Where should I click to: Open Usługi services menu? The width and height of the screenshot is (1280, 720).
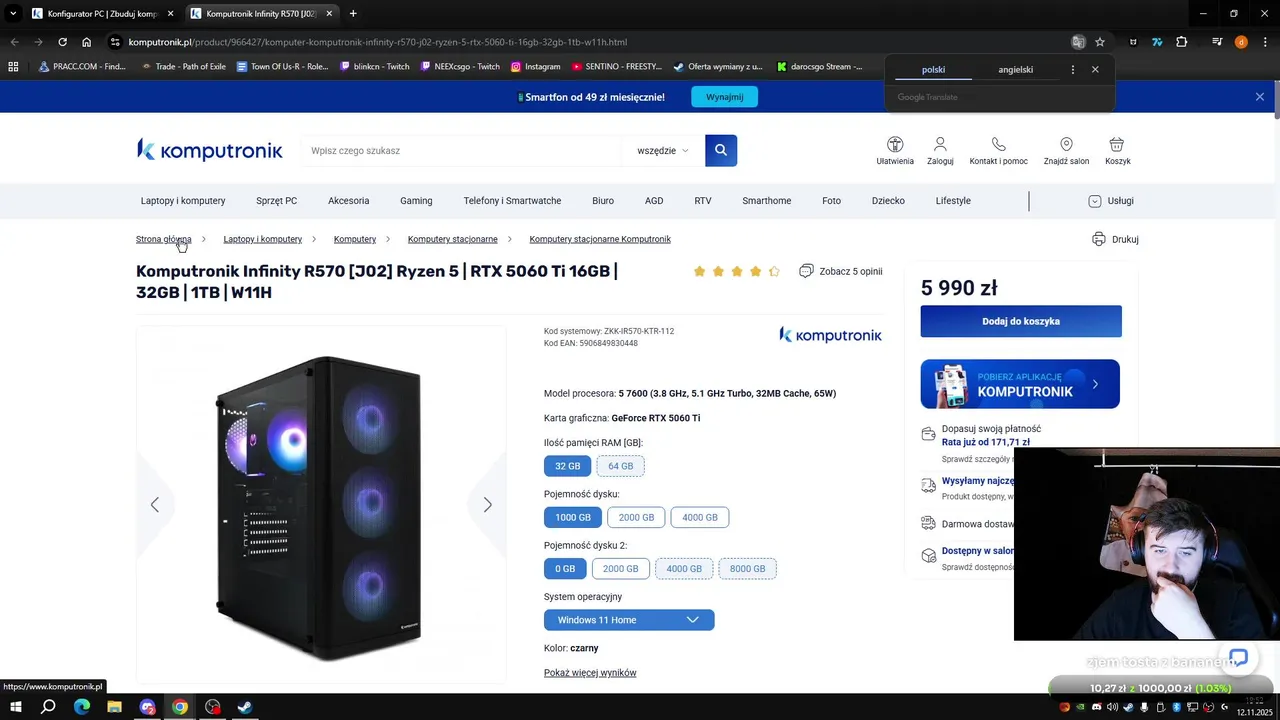pyautogui.click(x=1111, y=201)
